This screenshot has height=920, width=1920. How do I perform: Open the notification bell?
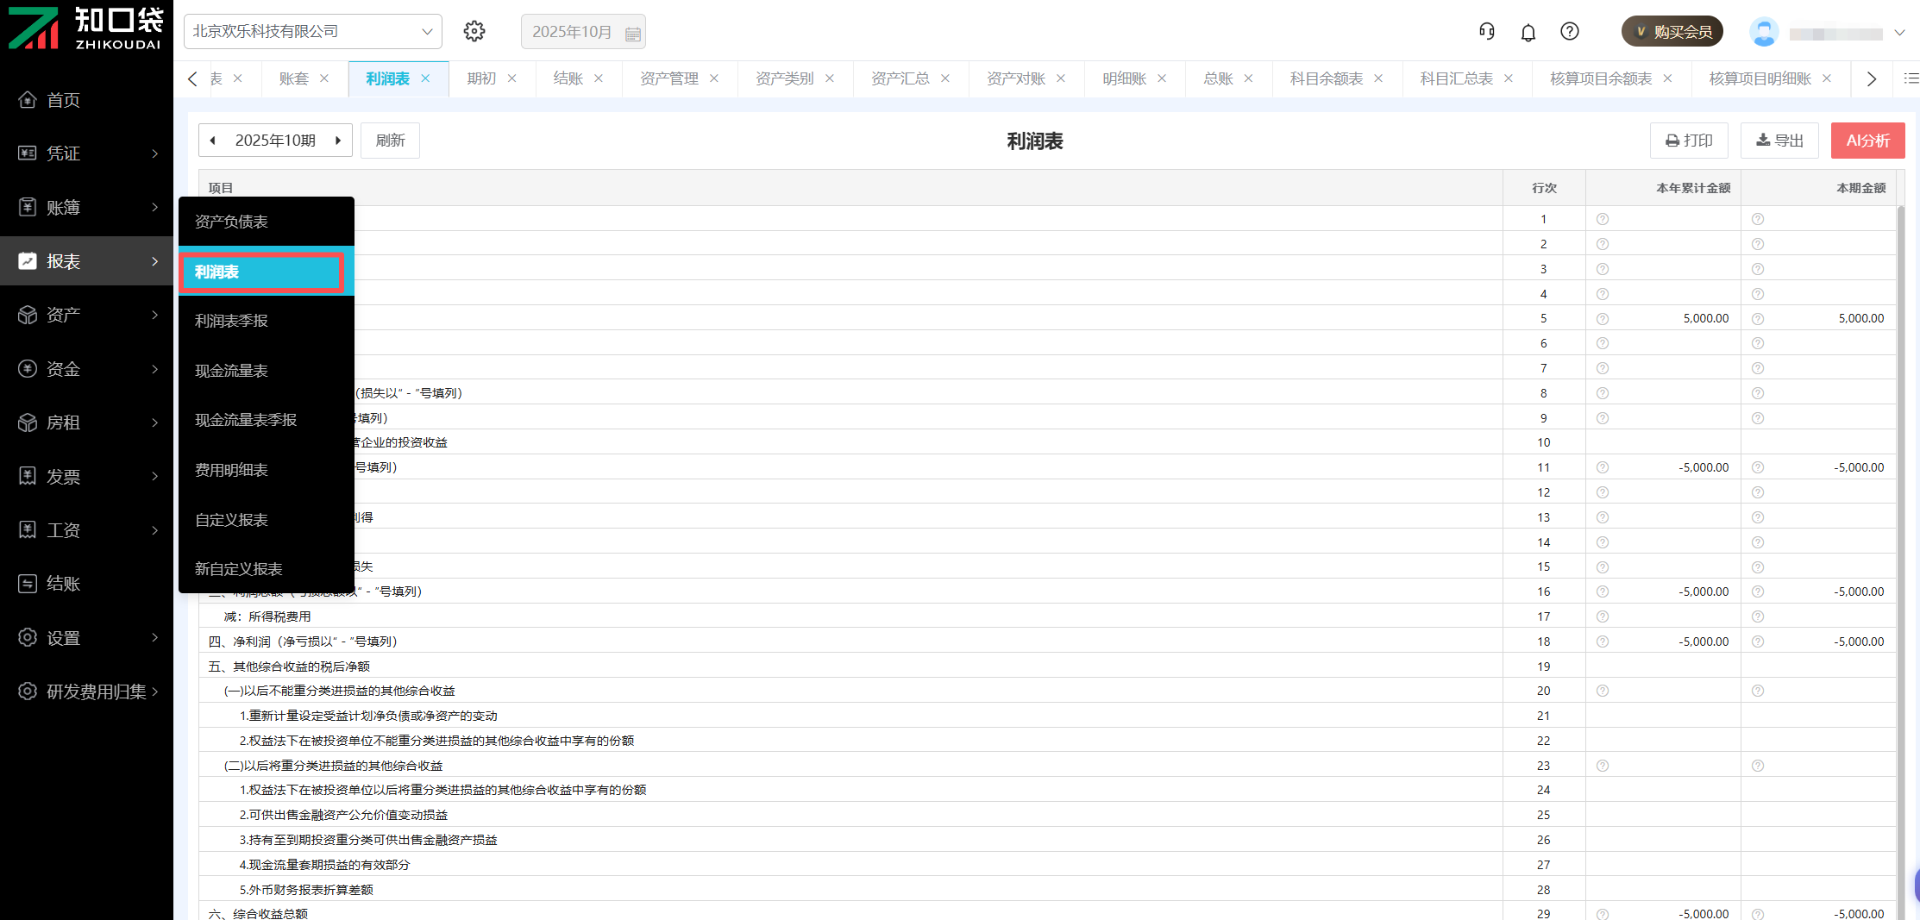click(1528, 32)
